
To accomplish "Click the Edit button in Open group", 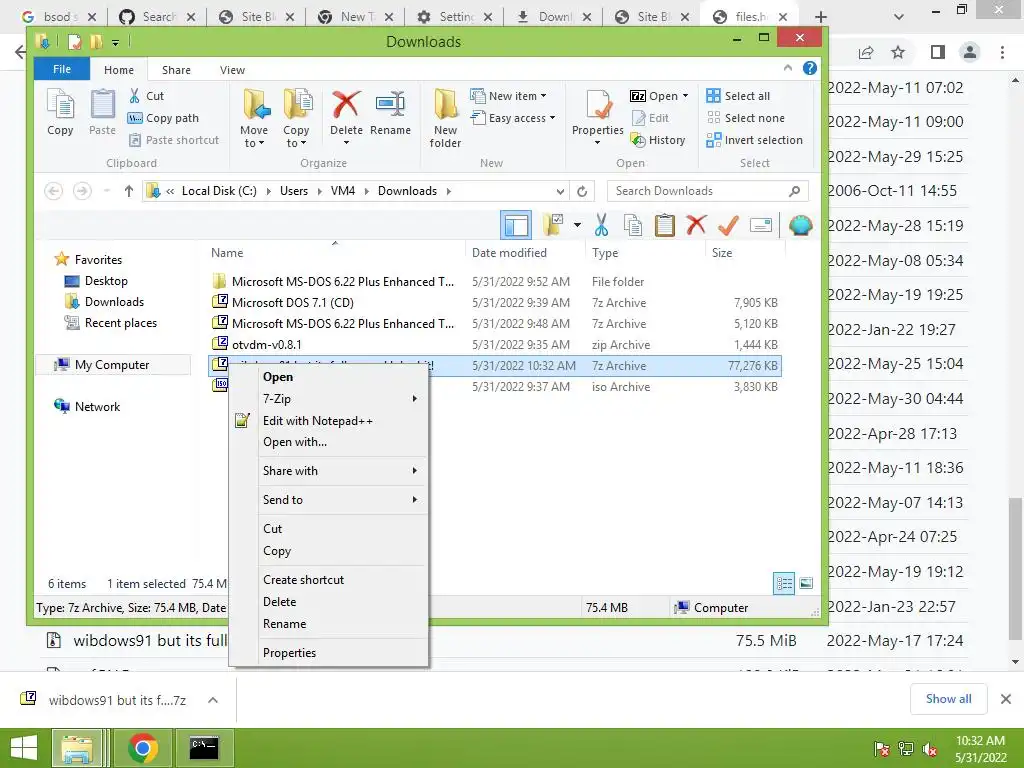I will 650,118.
